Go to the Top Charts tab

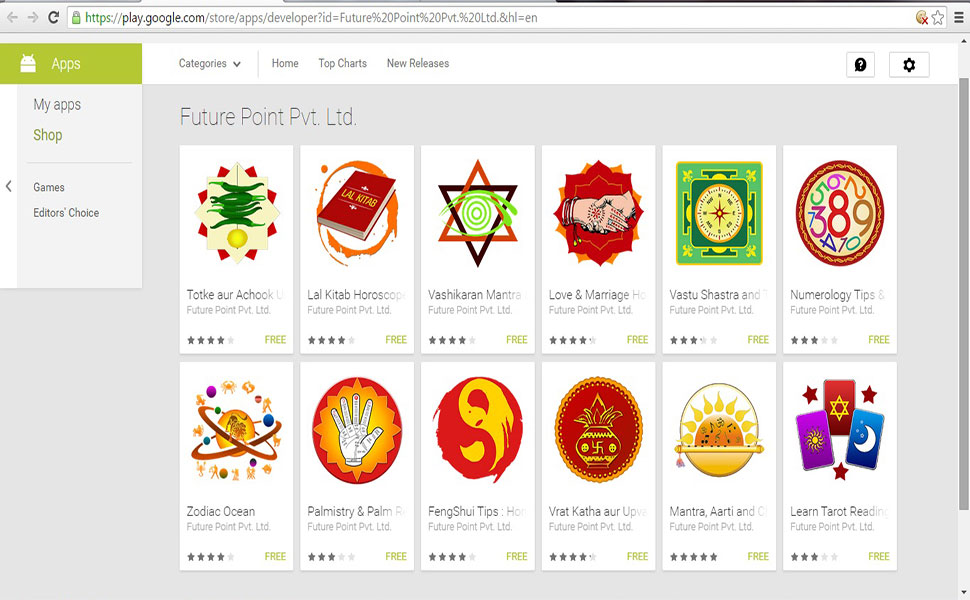[x=342, y=63]
